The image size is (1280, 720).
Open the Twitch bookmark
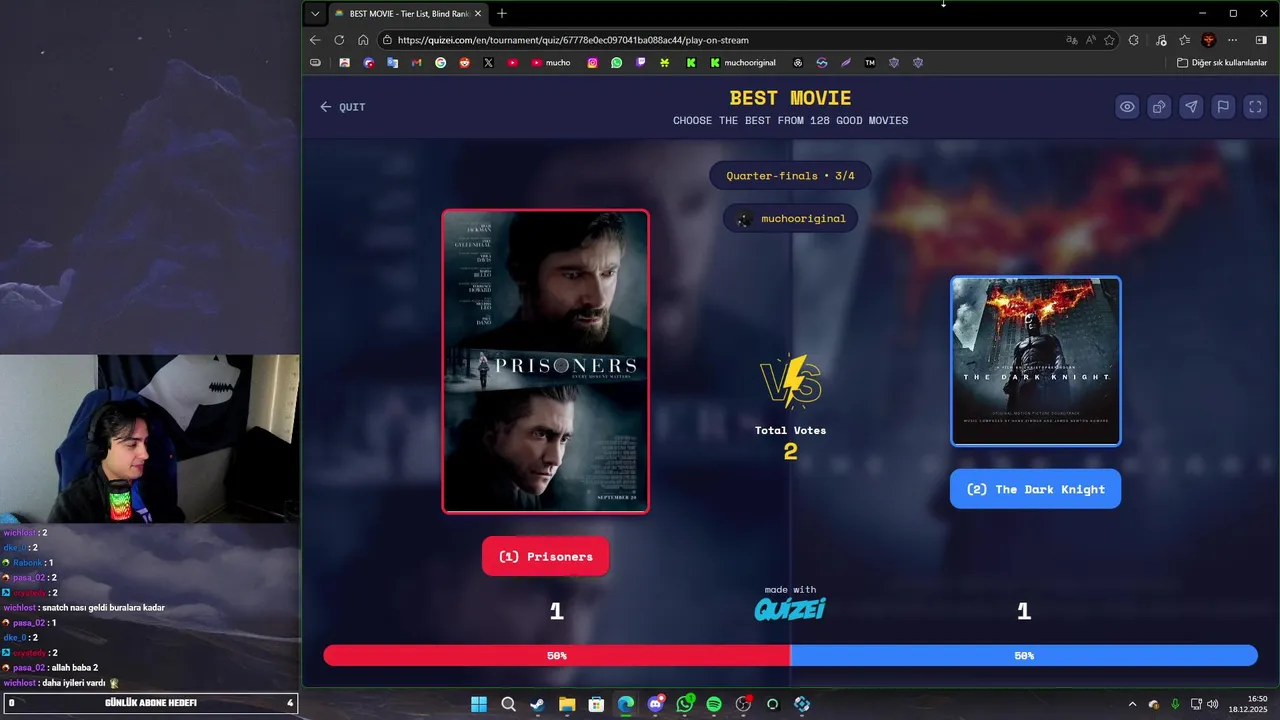(641, 62)
